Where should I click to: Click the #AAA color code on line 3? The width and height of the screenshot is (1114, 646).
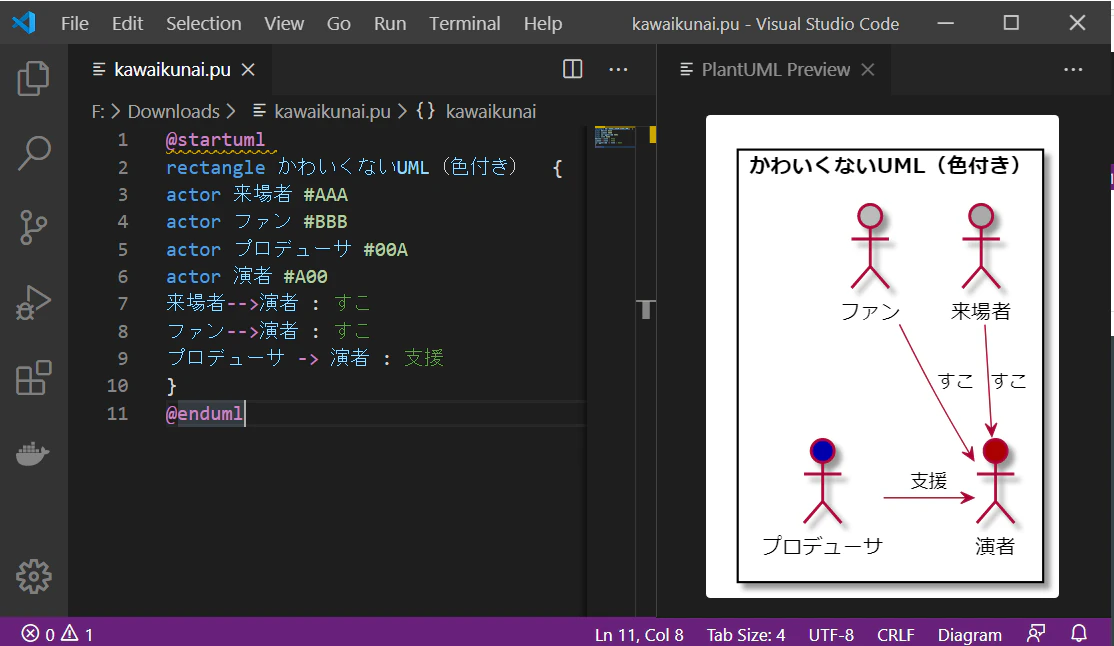325,195
